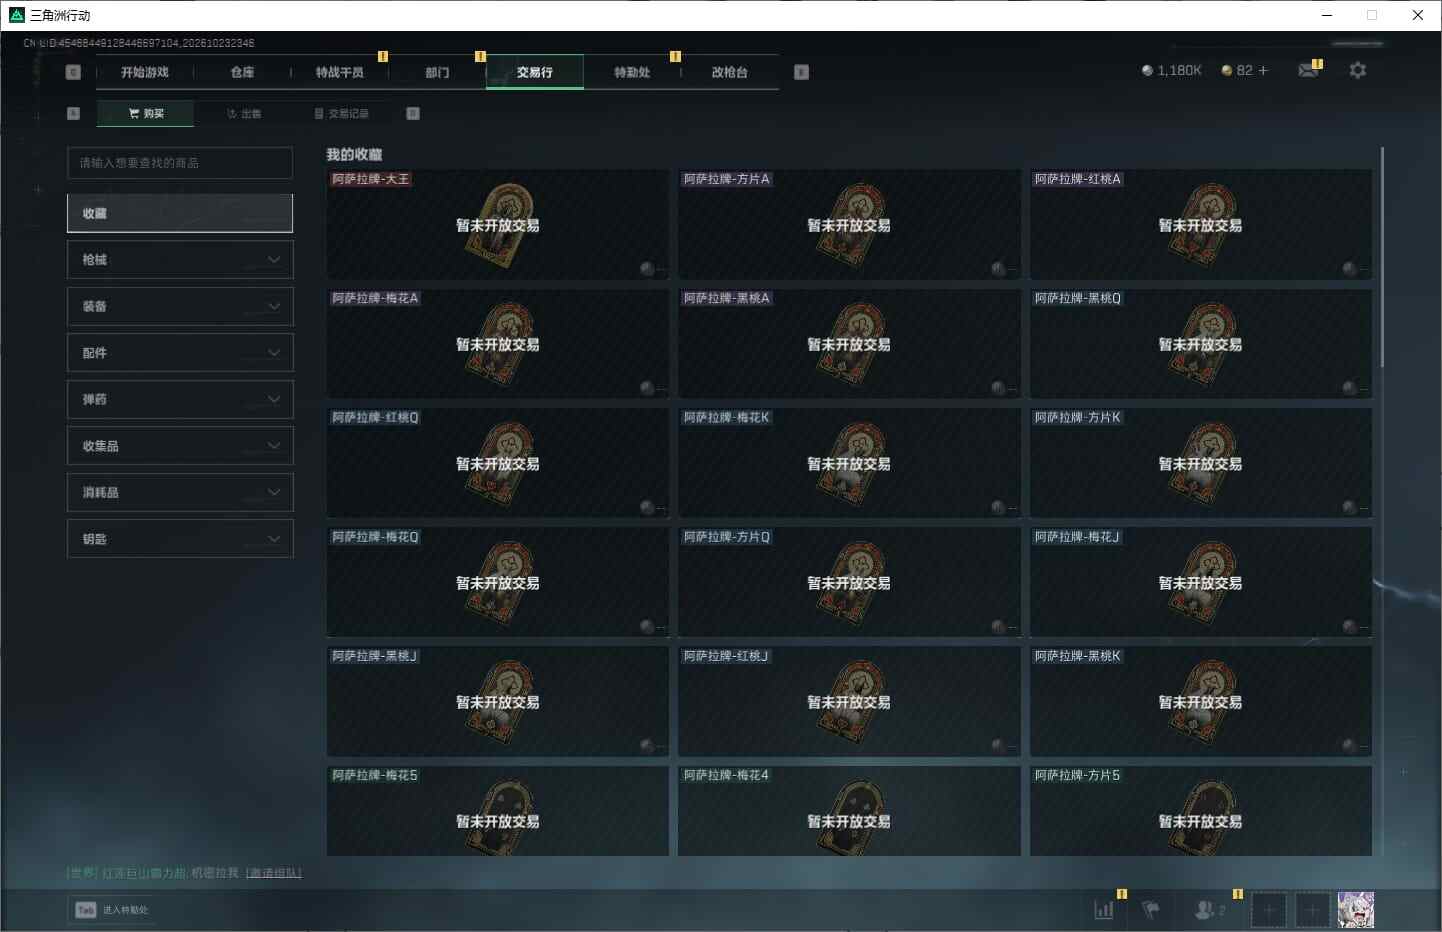Open the 阿萨拉牌-方片Q card item
This screenshot has width=1442, height=932.
pos(849,582)
